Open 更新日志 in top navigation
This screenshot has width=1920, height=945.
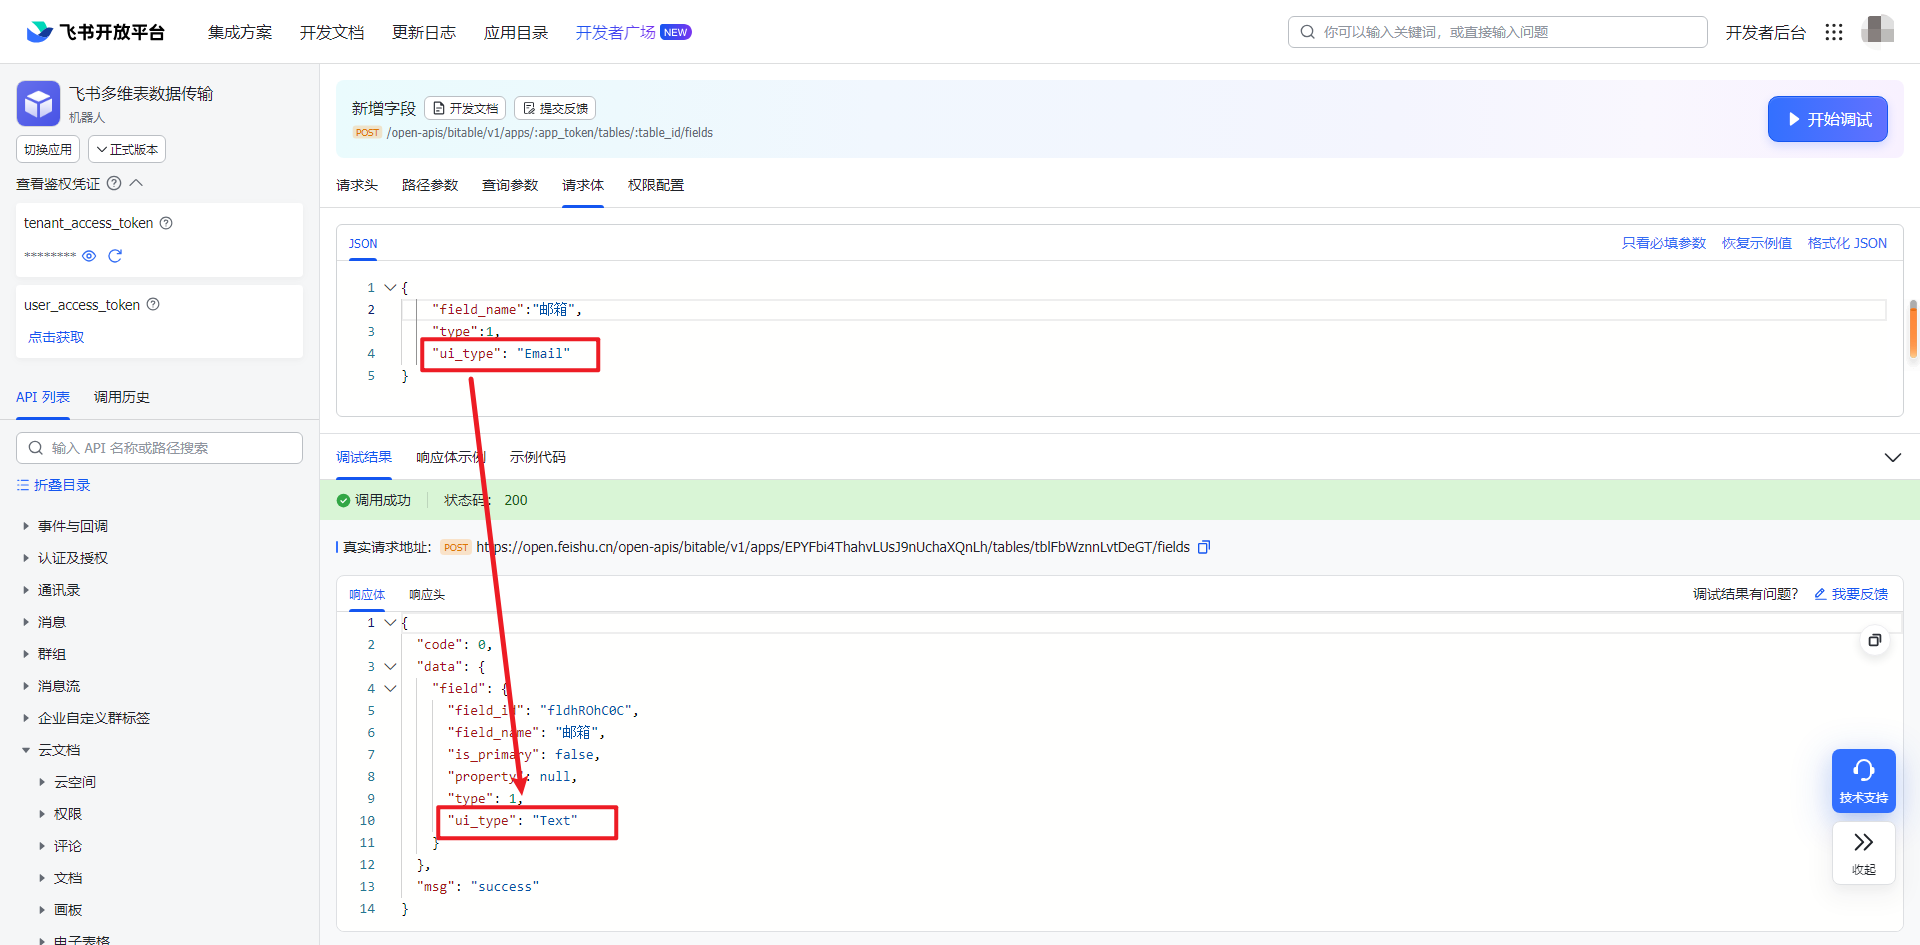click(424, 32)
